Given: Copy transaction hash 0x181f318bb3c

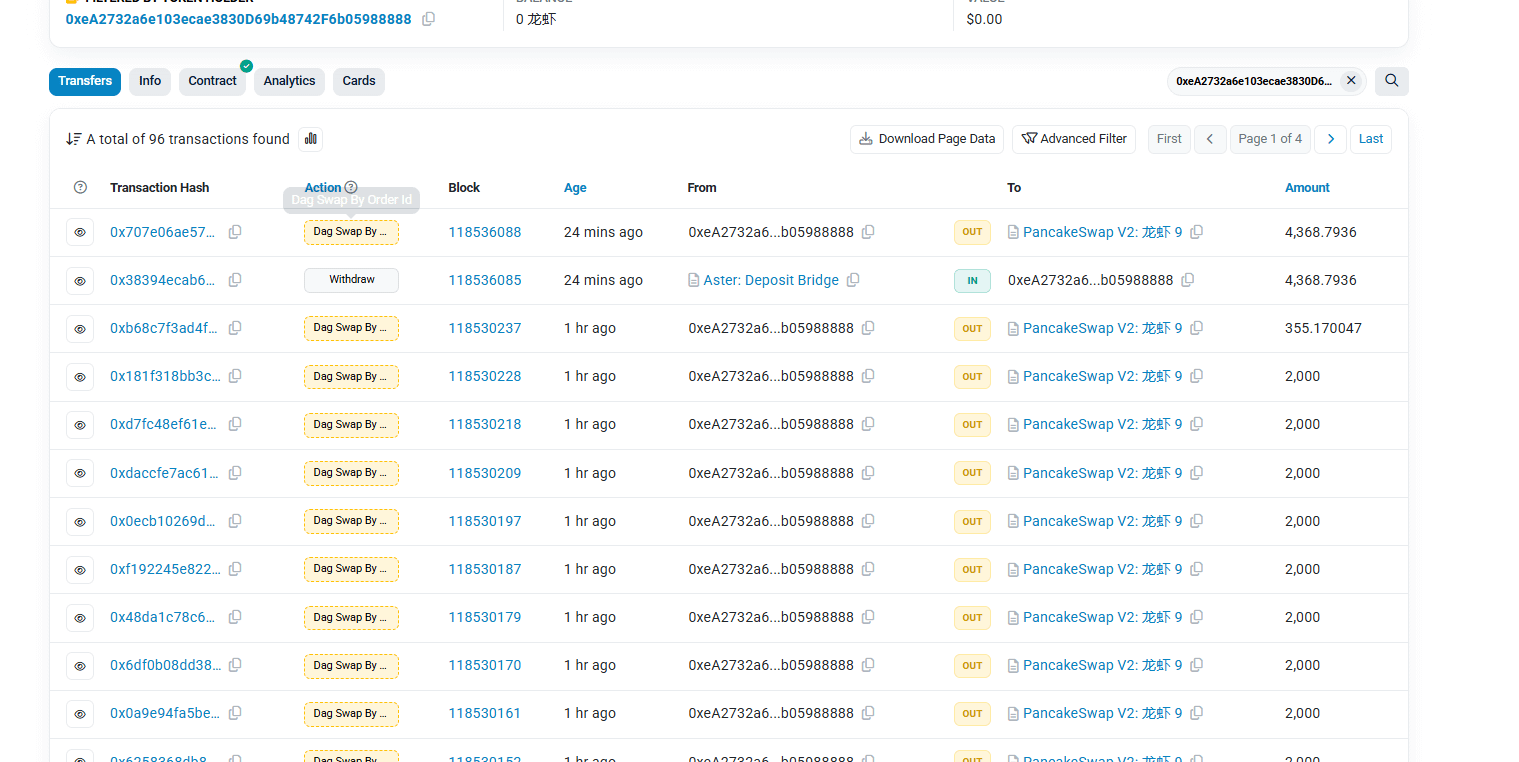Looking at the screenshot, I should pyautogui.click(x=235, y=376).
